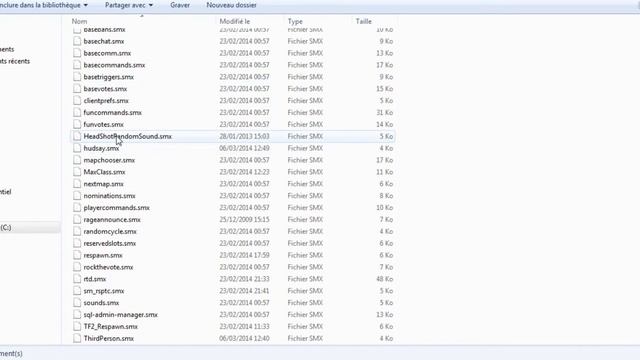Select file name respawn.smx
Screen dimensions: 640x360
103,255
